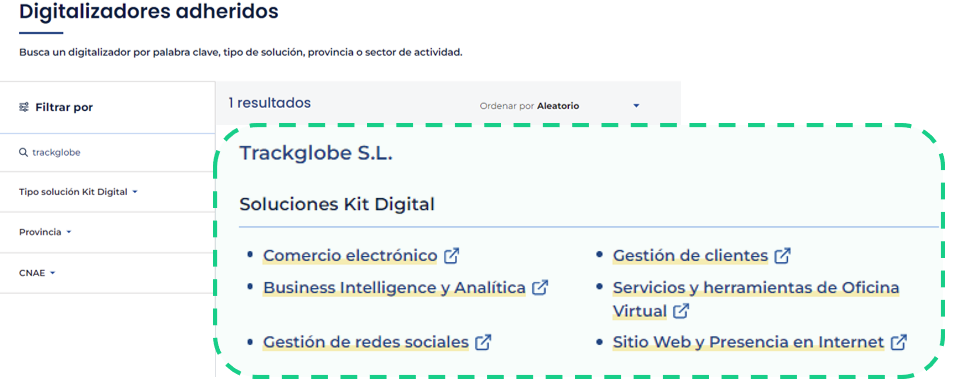Click external link icon after Business Intelligence y Analítica

(x=540, y=287)
